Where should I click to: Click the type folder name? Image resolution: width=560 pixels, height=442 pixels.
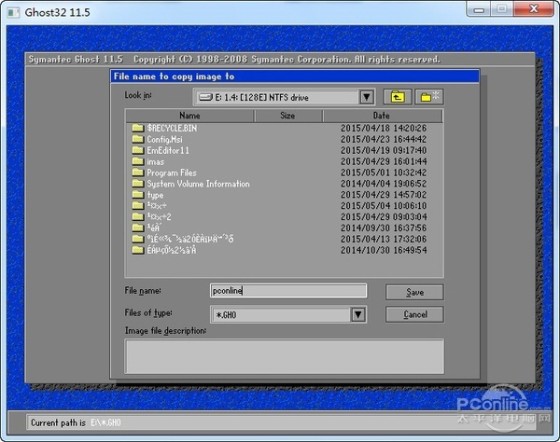(155, 195)
